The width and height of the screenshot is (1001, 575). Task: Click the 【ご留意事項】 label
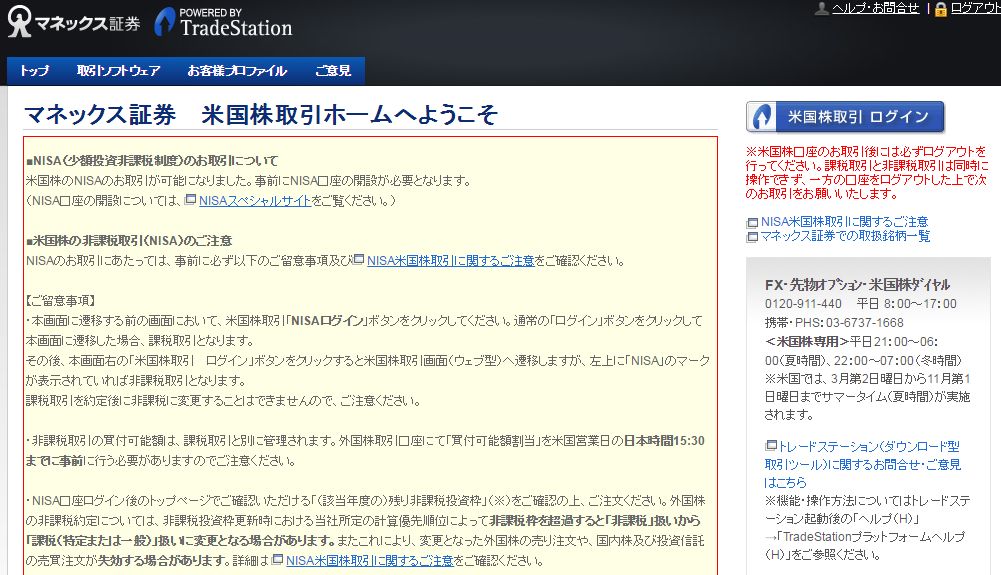[x=61, y=301]
